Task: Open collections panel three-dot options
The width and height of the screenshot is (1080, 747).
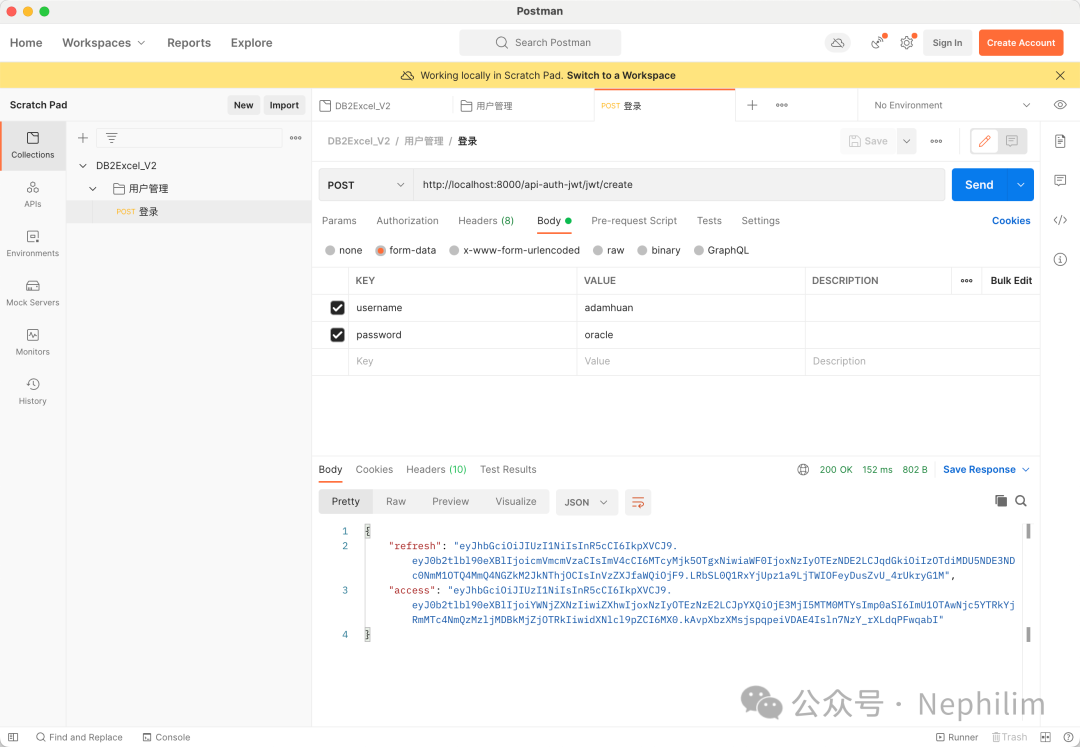Action: click(x=295, y=138)
